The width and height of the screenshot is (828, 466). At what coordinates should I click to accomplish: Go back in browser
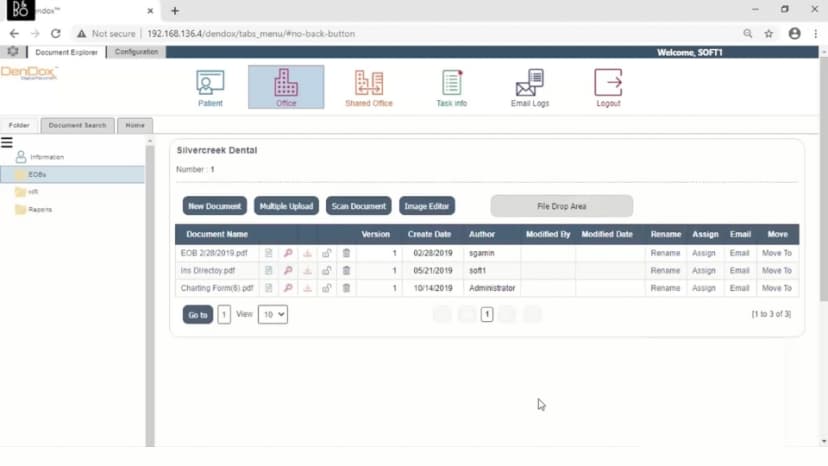click(14, 33)
